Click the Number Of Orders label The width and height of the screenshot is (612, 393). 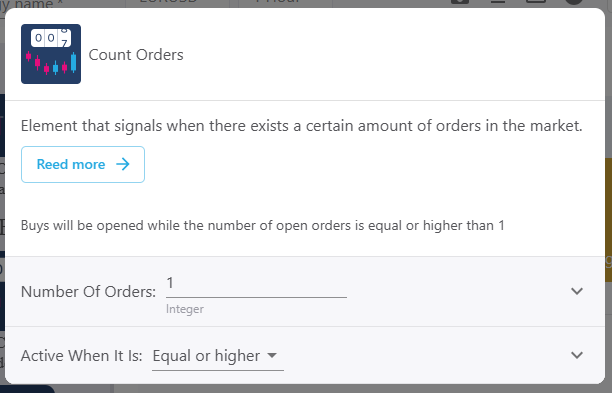[88, 292]
